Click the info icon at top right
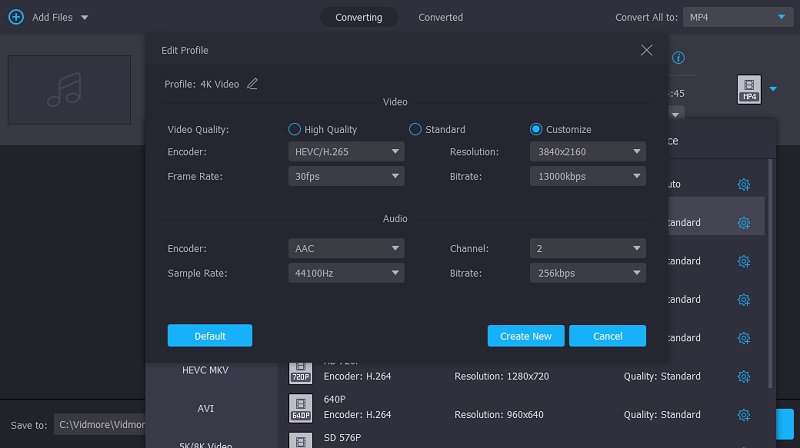The image size is (800, 448). pos(678,58)
